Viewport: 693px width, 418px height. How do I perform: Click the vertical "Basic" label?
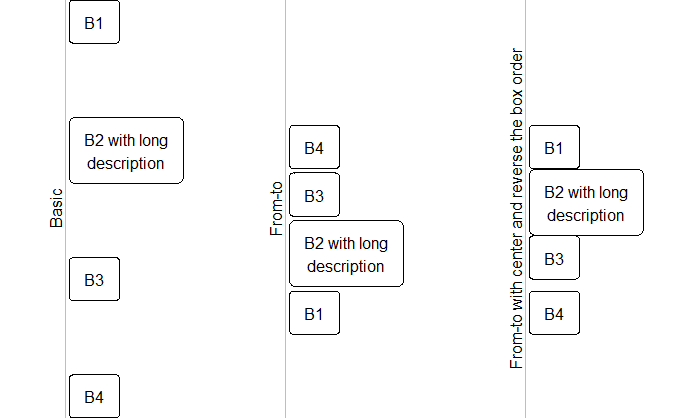click(x=56, y=208)
